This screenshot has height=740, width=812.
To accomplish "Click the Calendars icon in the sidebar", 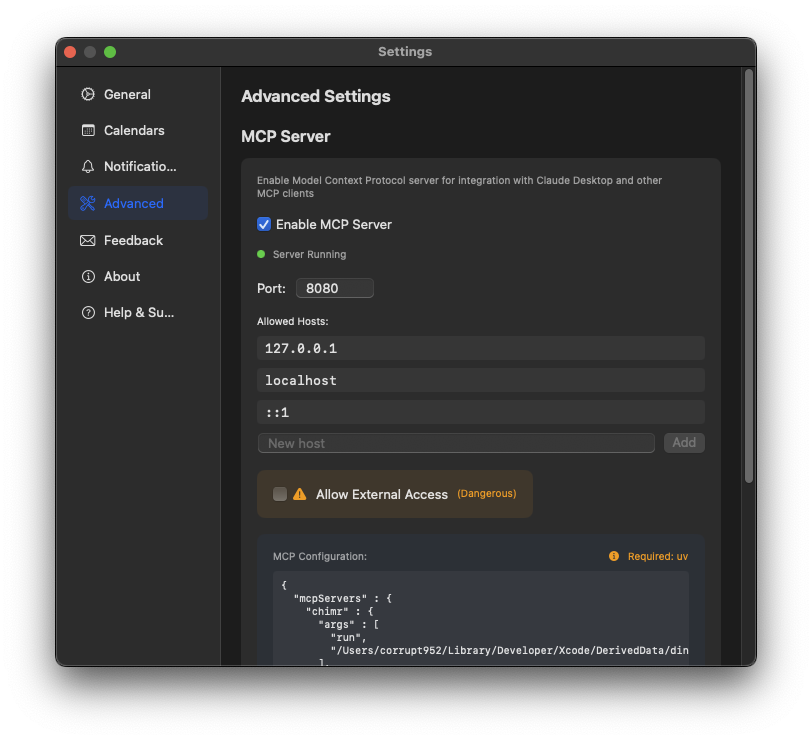I will [89, 130].
